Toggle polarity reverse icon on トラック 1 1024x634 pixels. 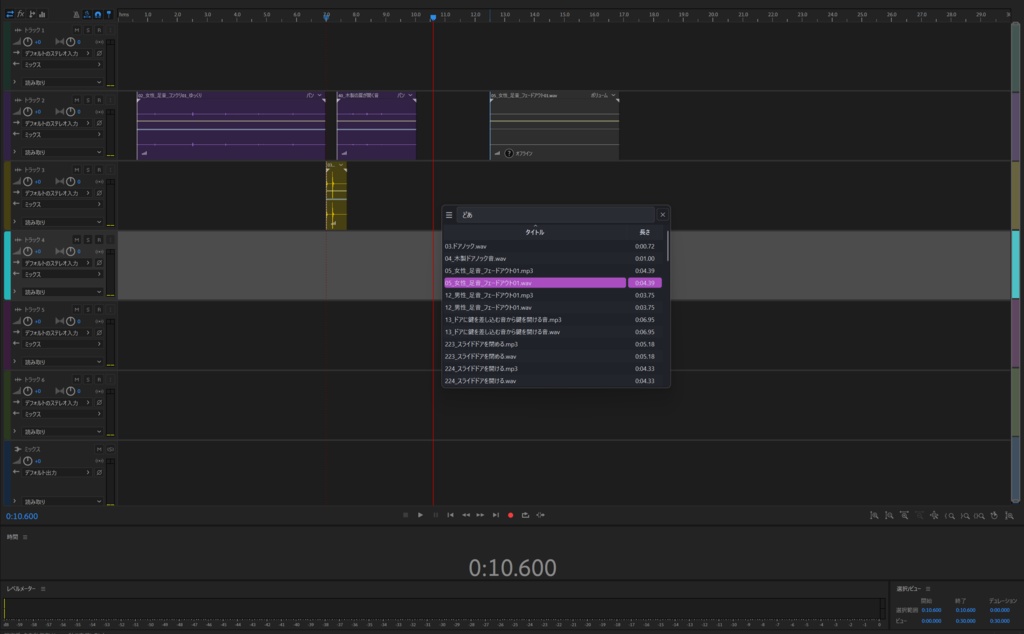pos(99,54)
